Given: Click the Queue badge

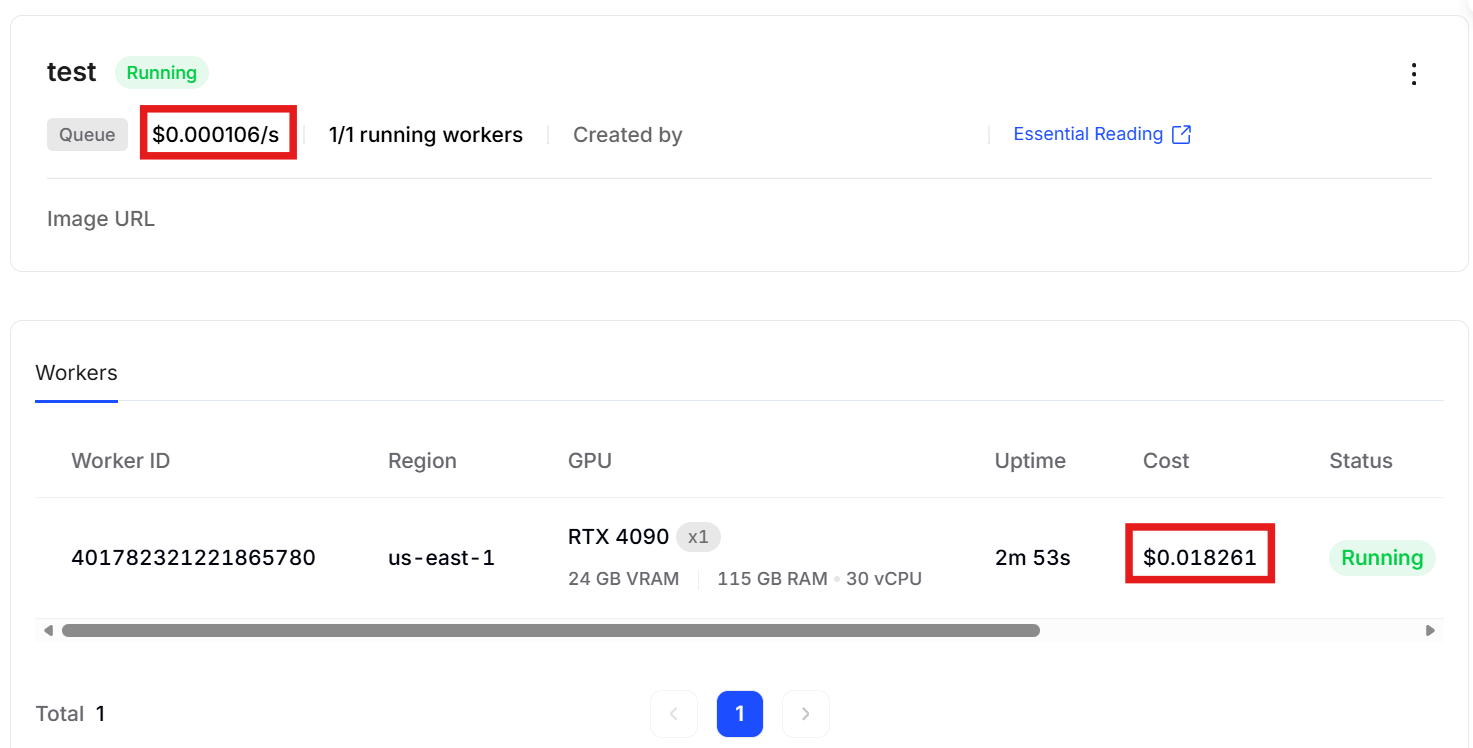Looking at the screenshot, I should click(x=87, y=135).
